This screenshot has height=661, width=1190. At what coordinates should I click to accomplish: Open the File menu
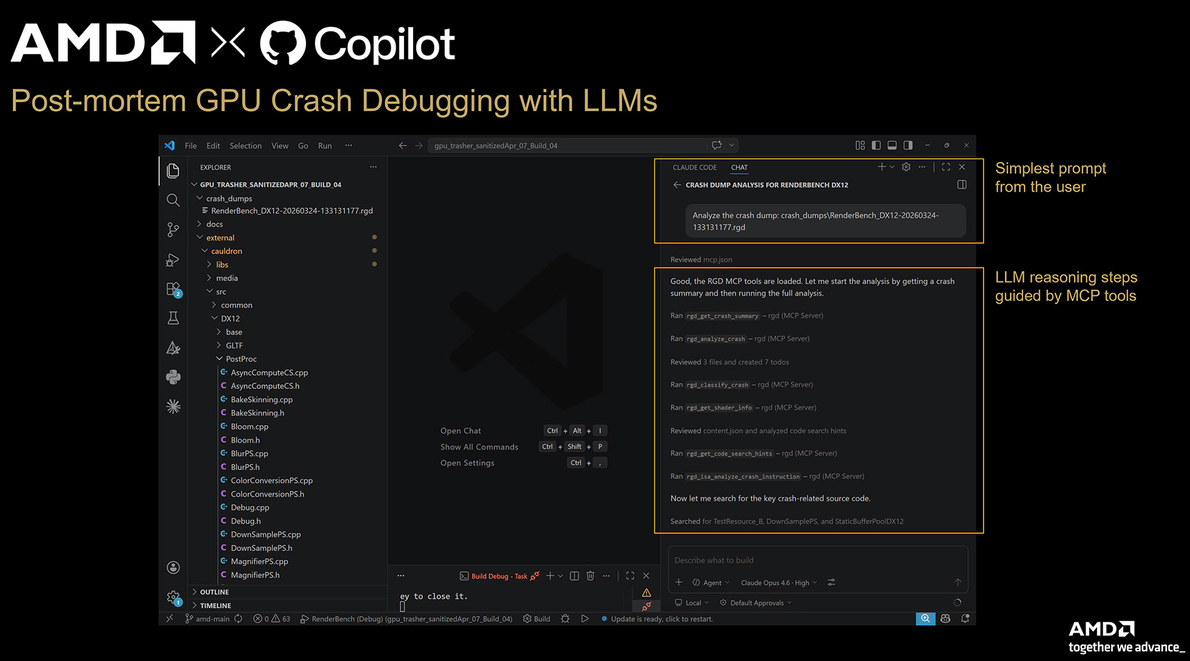pos(190,146)
